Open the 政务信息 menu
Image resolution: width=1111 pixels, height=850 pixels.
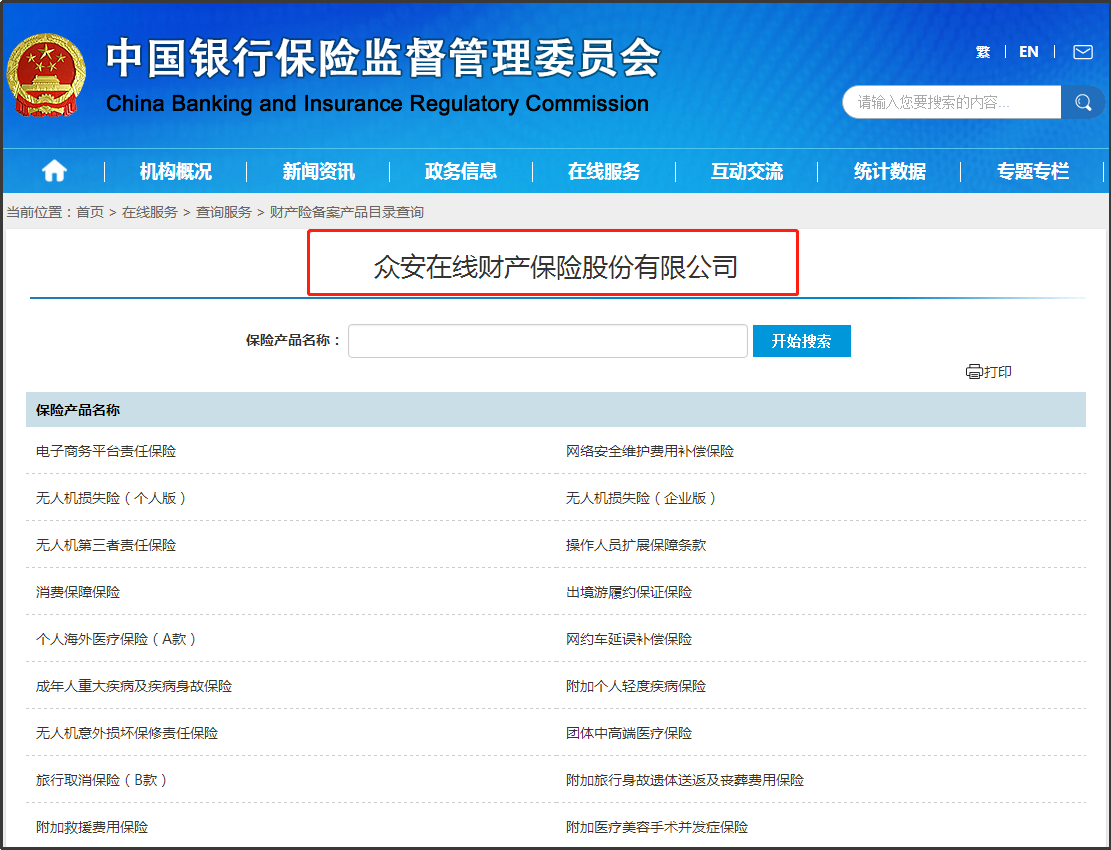coord(461,171)
